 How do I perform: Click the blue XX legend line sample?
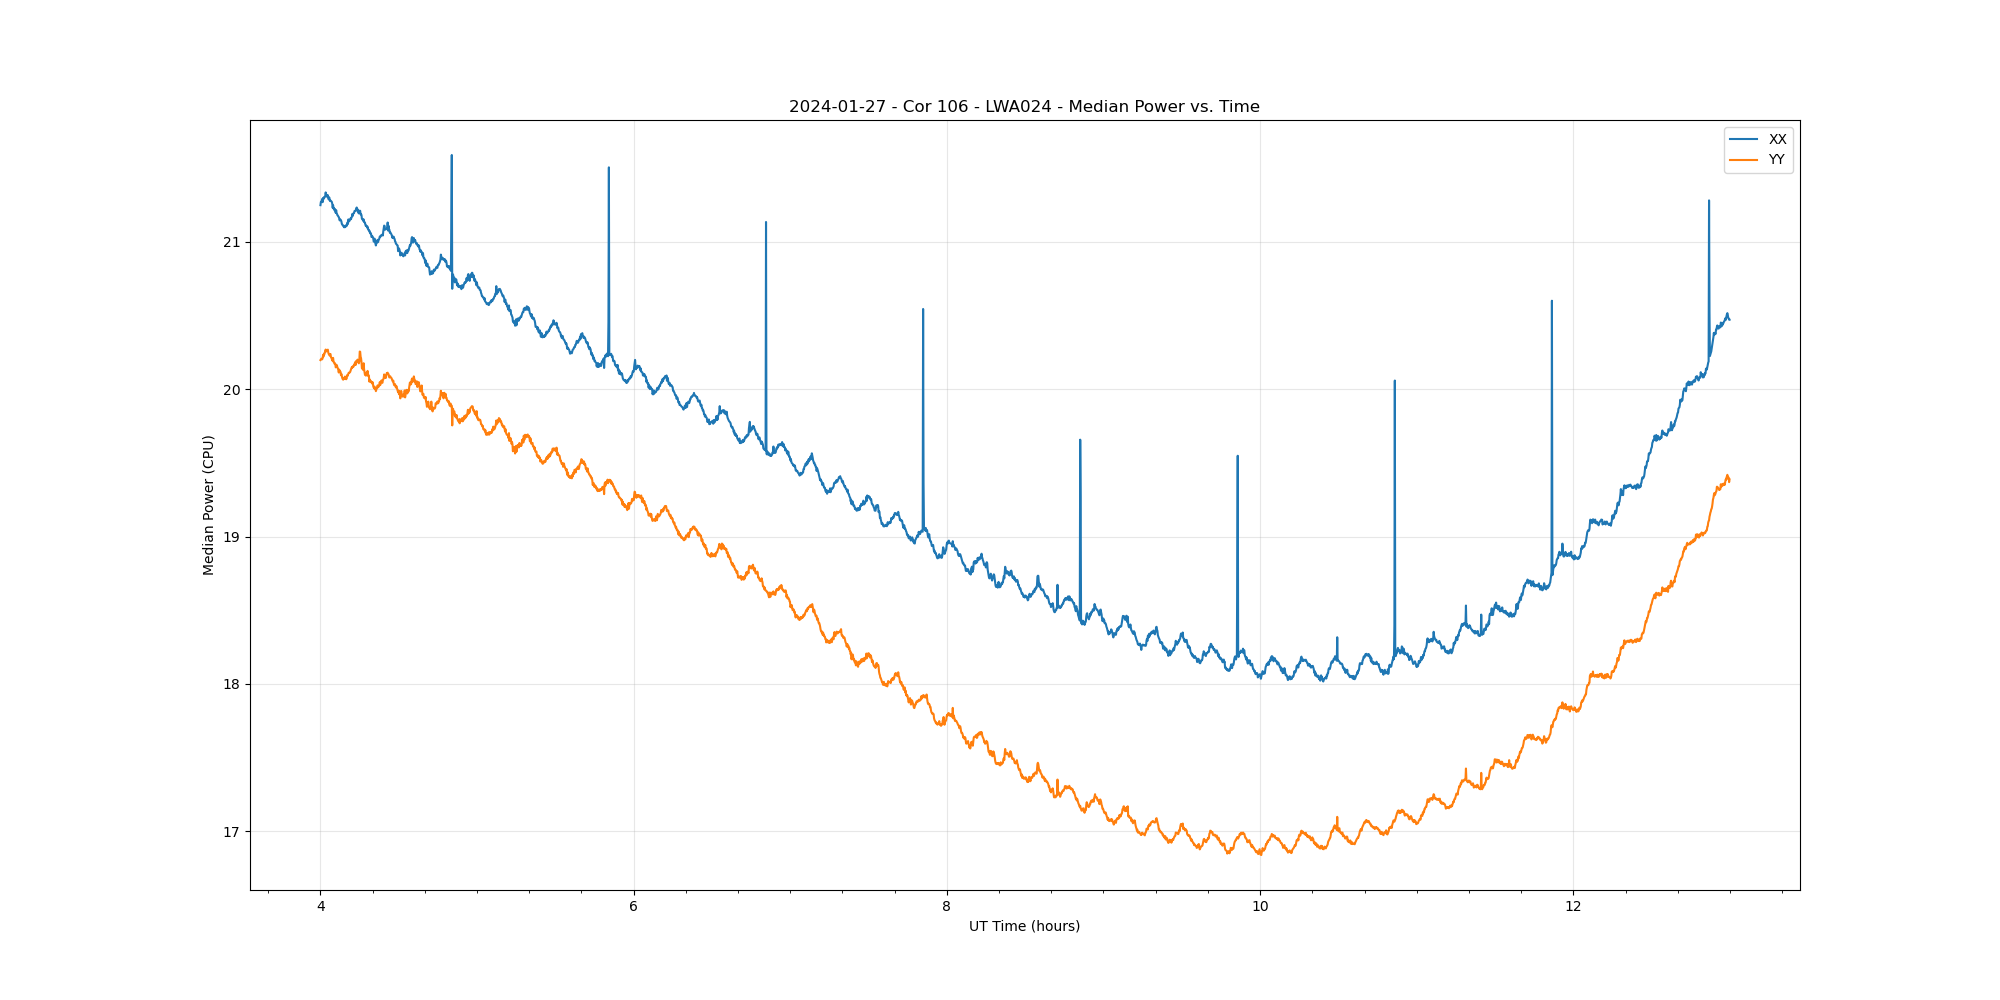click(1744, 140)
